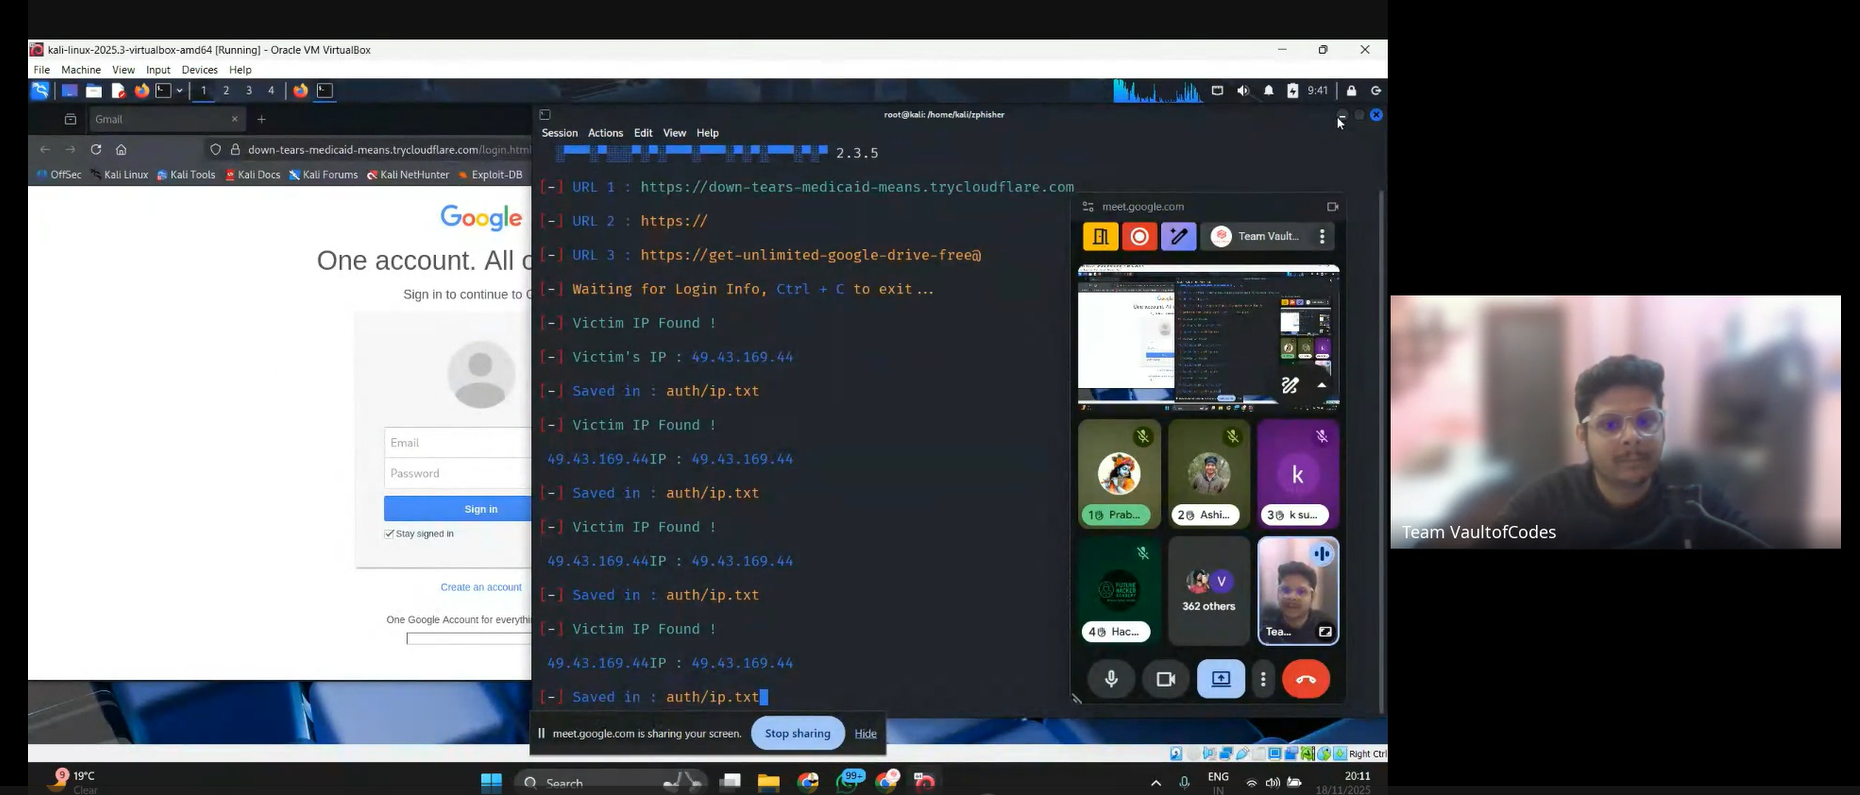Collapse the shared screen preview using the arrow
This screenshot has height=795, width=1860.
1322,385
